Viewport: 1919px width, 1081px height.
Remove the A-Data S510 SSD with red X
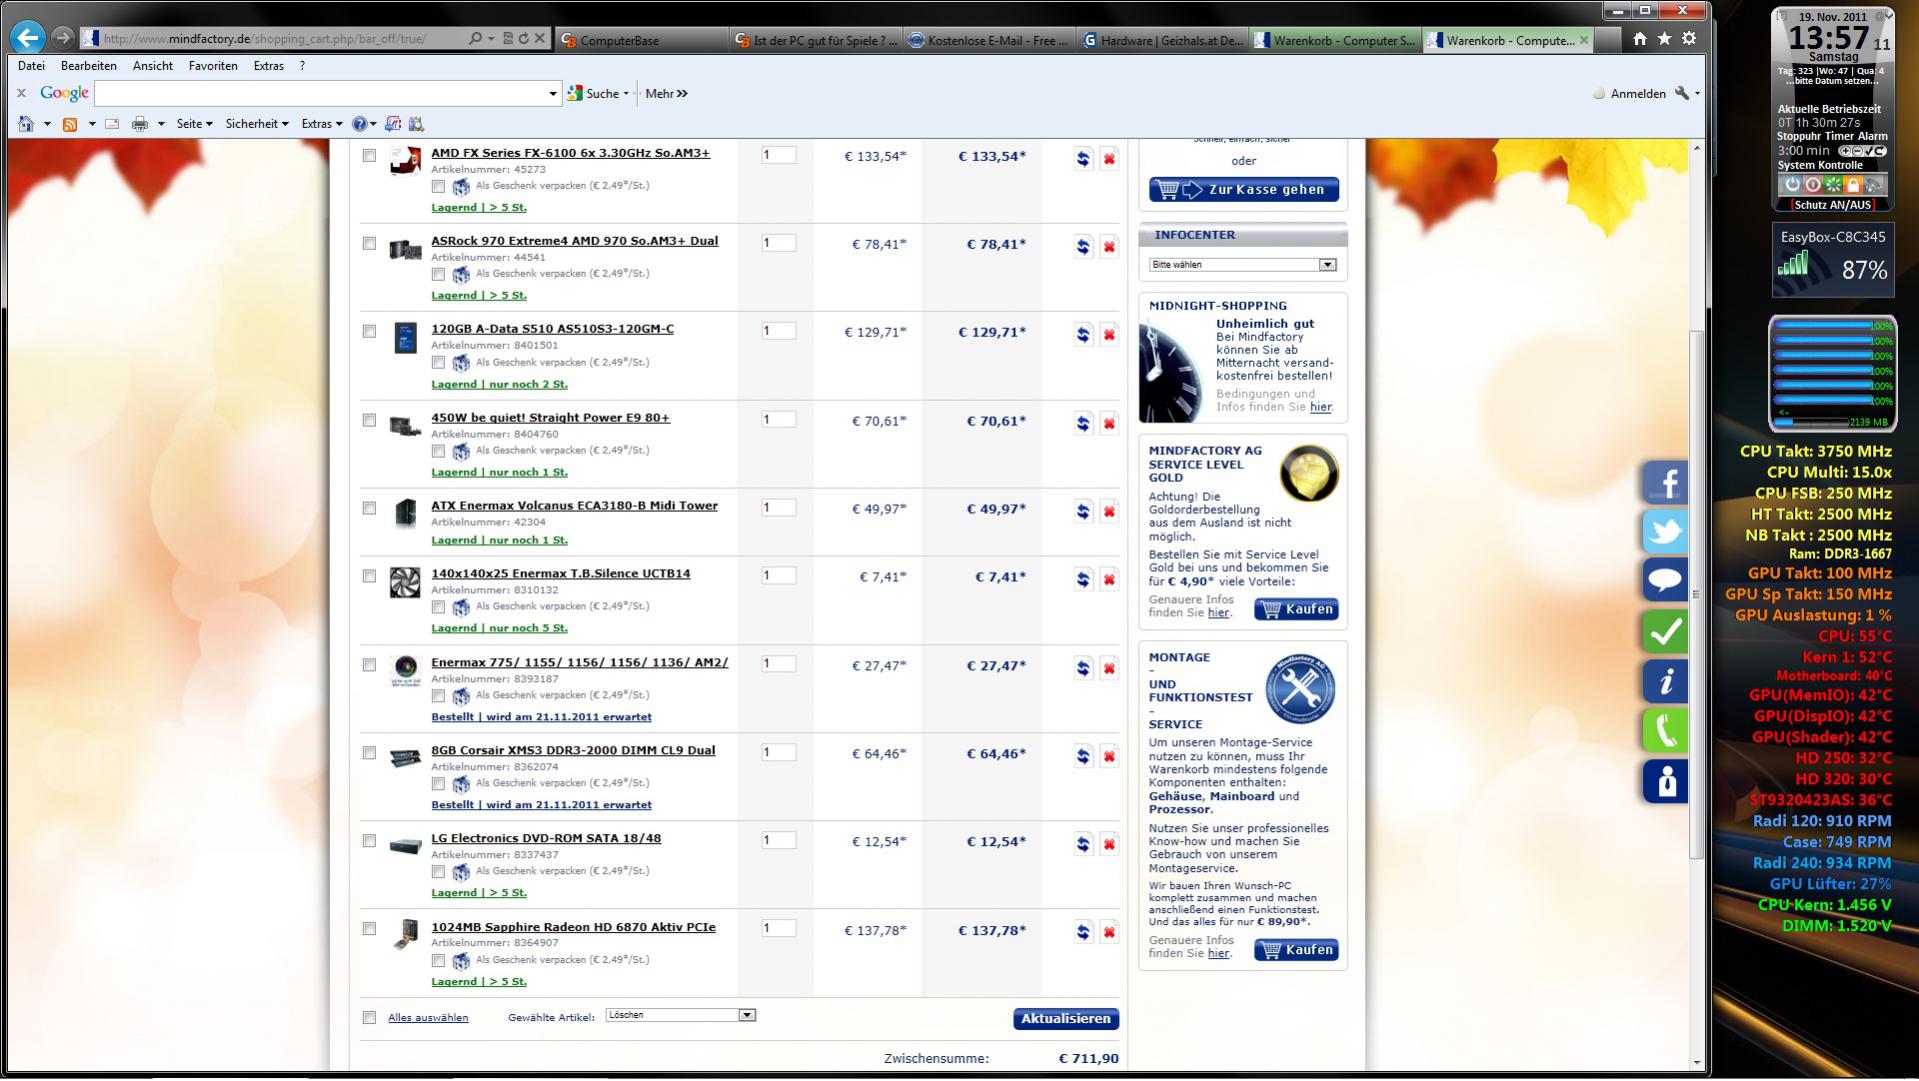point(1109,335)
